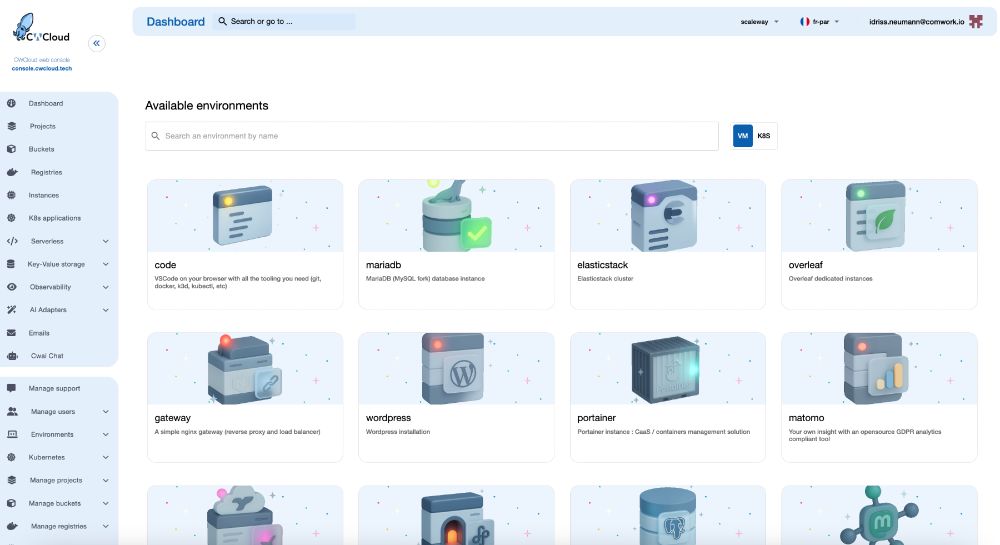Image resolution: width=1000 pixels, height=545 pixels.
Task: Open the Projects sidebar menu item
Action: (x=58, y=126)
